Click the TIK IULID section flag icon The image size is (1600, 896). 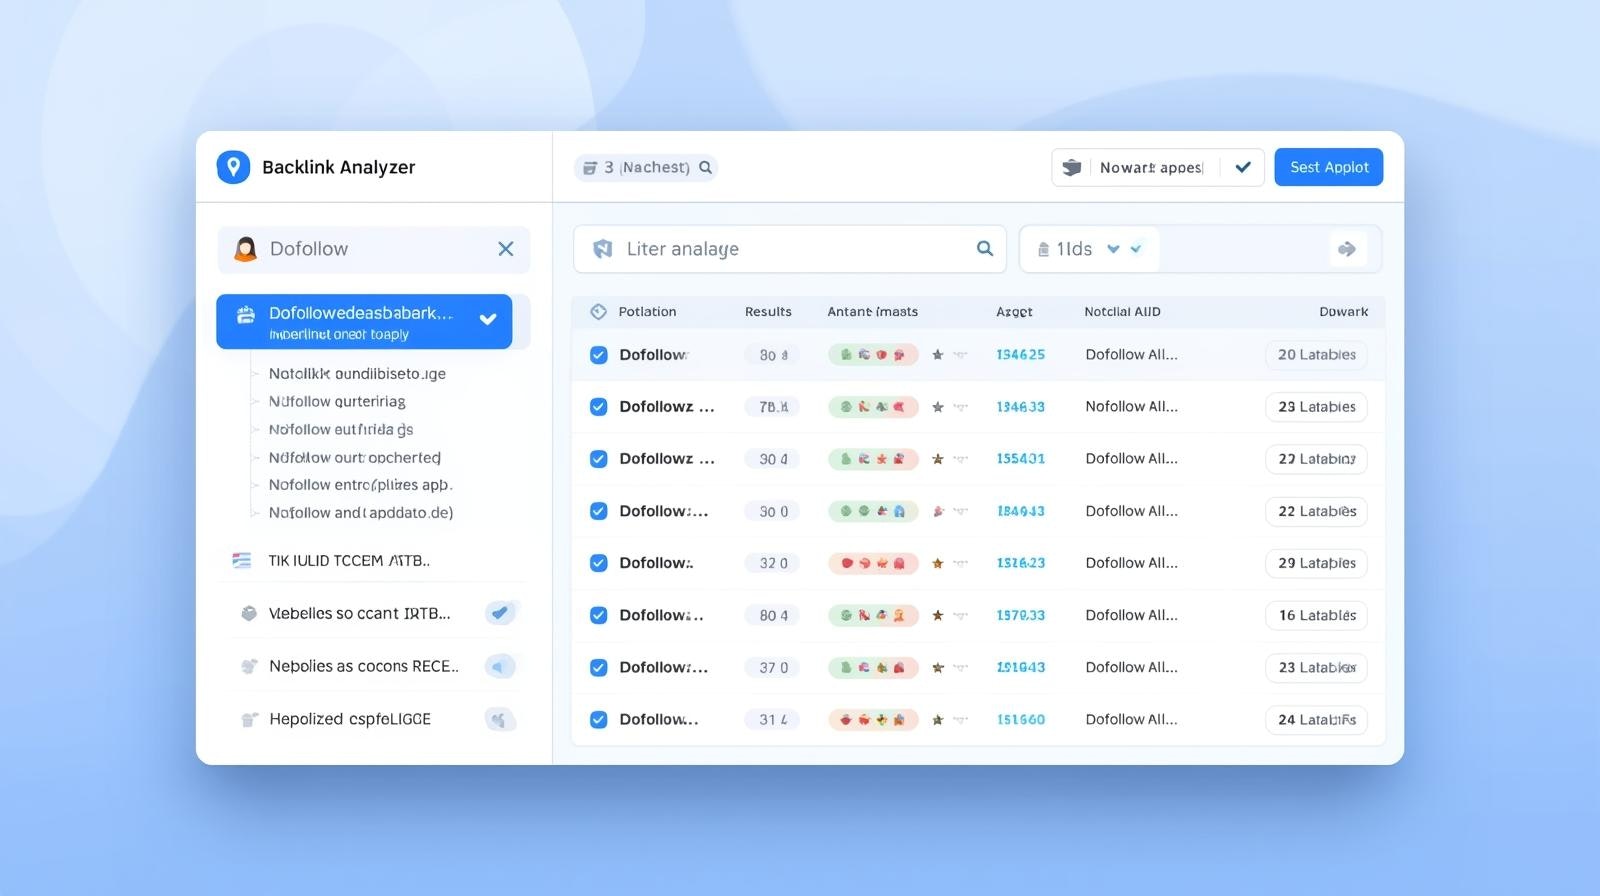click(241, 561)
